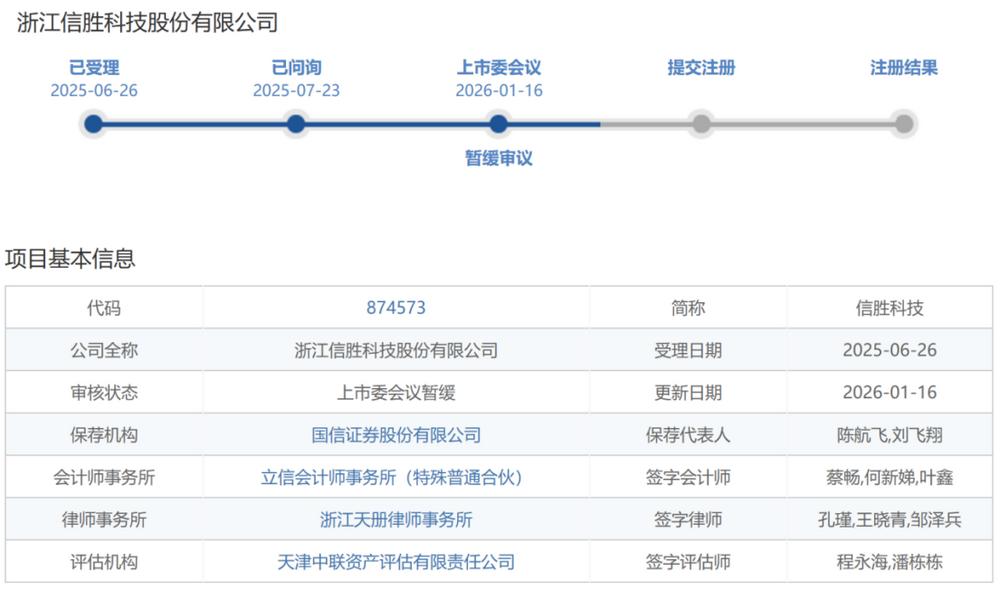This screenshot has height=599, width=1000.
Task: Click the 已问询 stage node on the timeline
Action: coord(295,123)
